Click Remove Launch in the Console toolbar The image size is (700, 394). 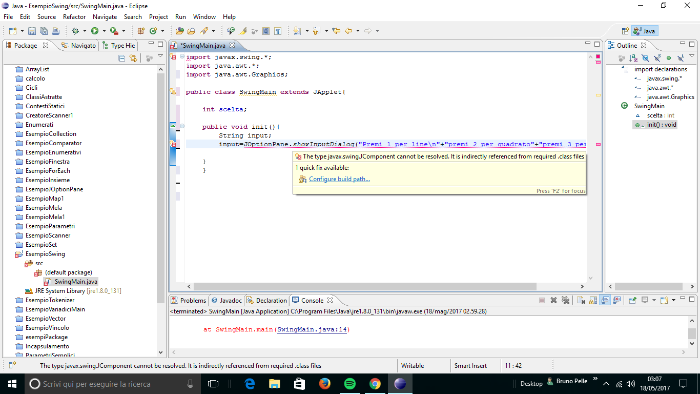click(554, 300)
